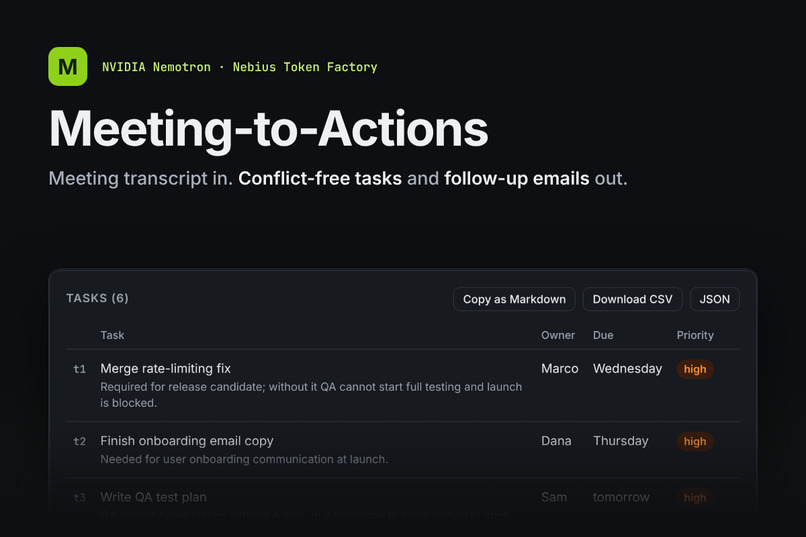Click the 'follow-up emails' subtitle text
Screen dimensions: 806x537
pos(517,178)
